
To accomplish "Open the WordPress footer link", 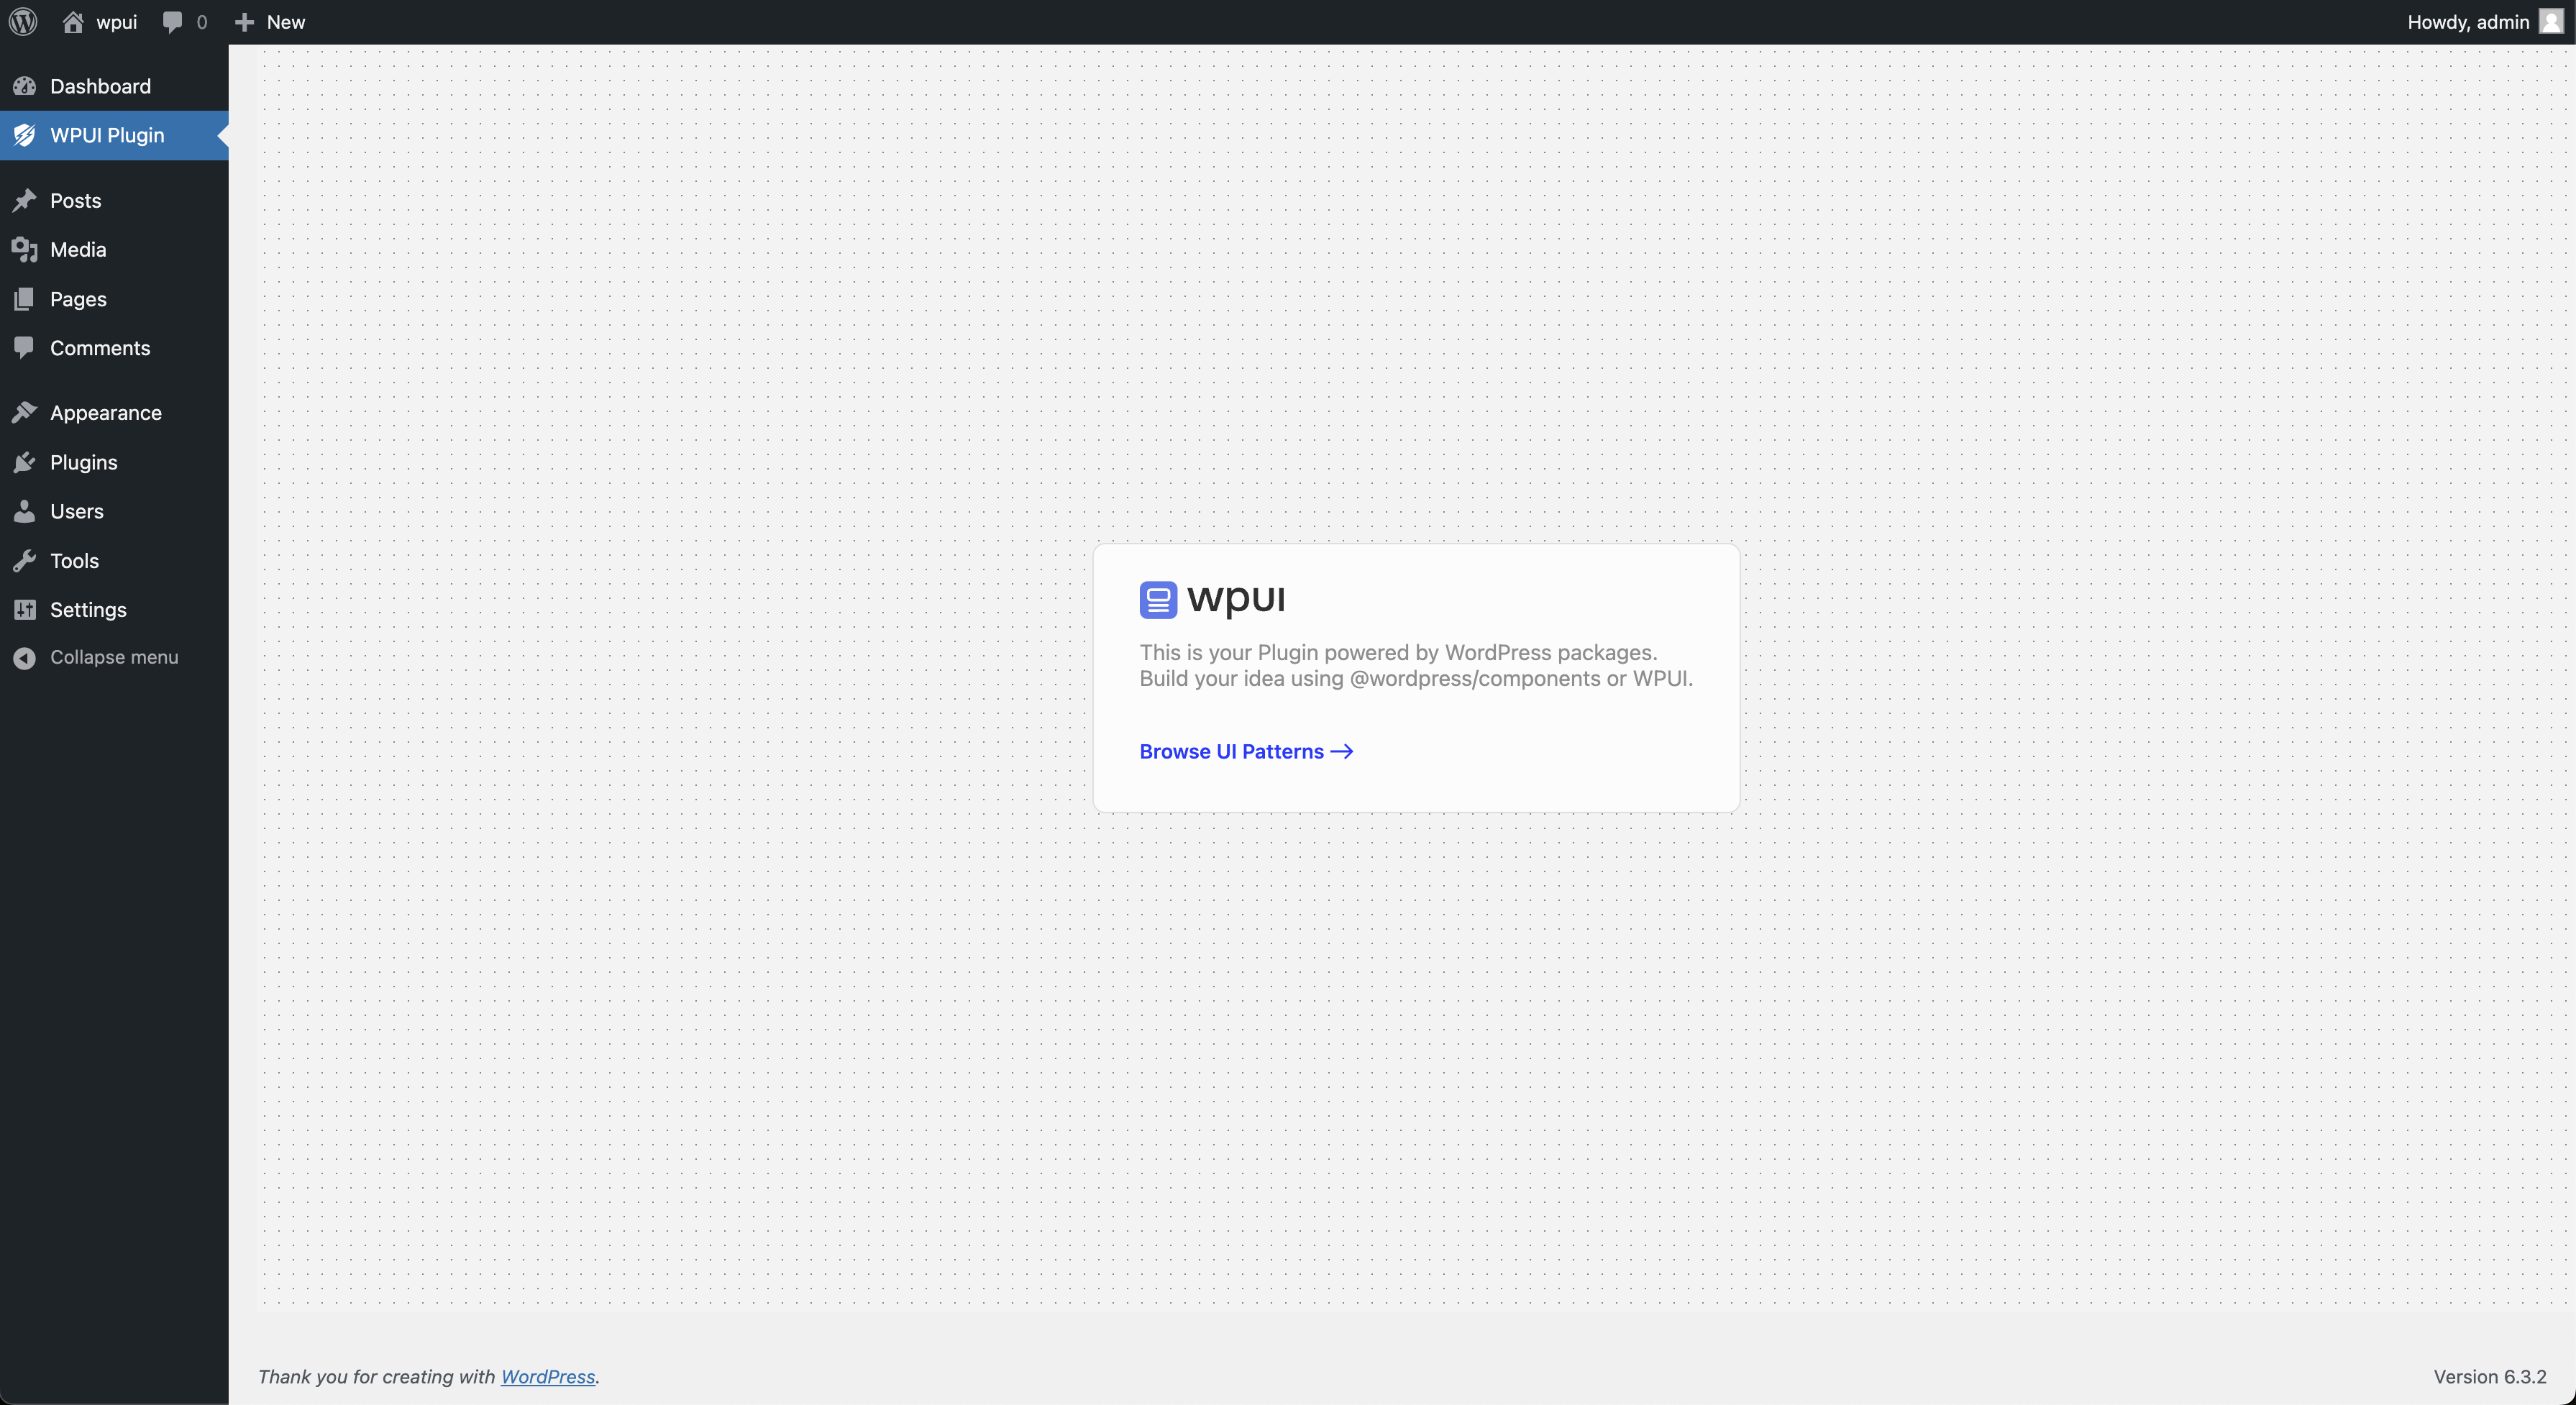I will pos(547,1377).
